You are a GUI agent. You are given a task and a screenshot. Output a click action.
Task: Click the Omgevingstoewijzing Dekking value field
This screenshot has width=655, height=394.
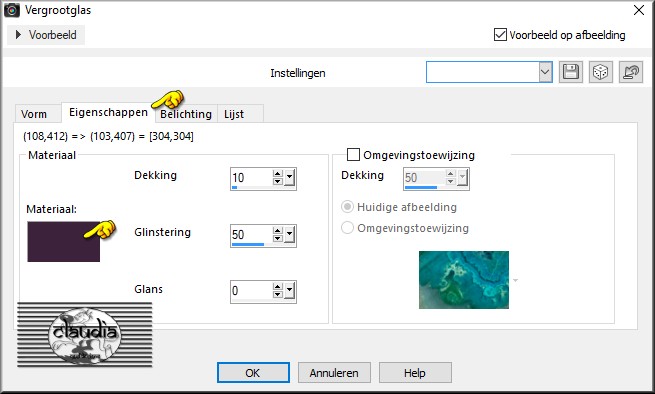(424, 178)
